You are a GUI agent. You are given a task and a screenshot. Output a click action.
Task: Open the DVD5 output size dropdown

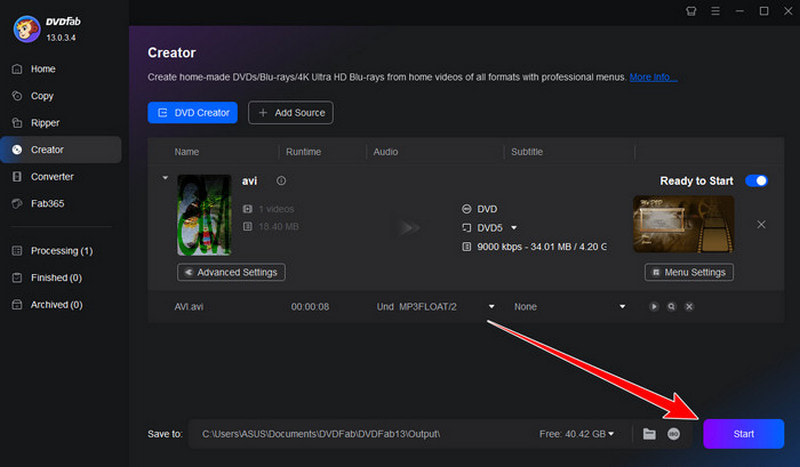(514, 228)
